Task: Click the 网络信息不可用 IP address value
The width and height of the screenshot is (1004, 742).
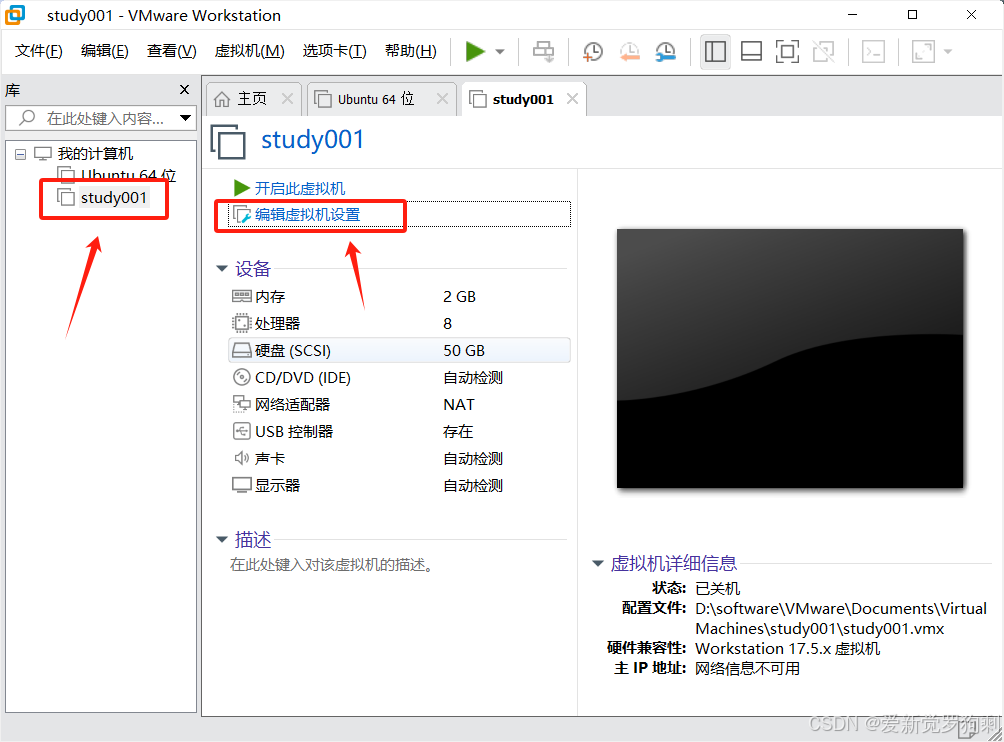Action: [747, 668]
